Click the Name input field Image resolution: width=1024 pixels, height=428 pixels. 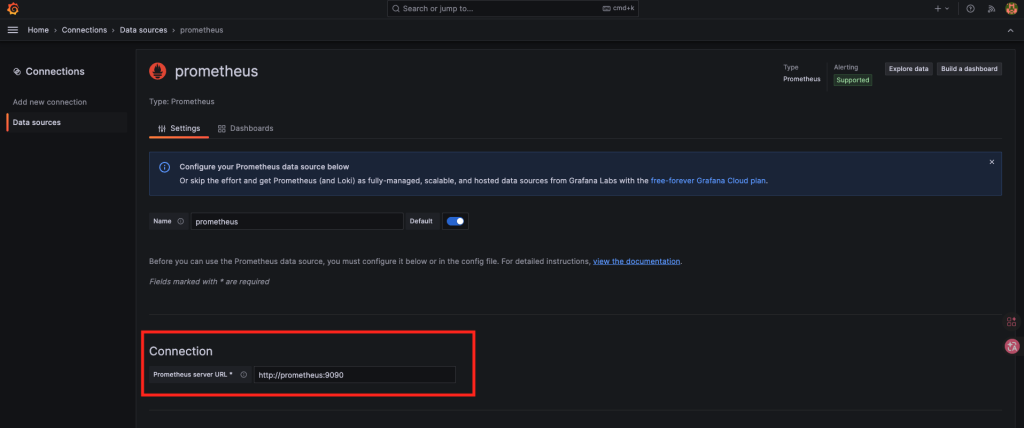click(296, 222)
